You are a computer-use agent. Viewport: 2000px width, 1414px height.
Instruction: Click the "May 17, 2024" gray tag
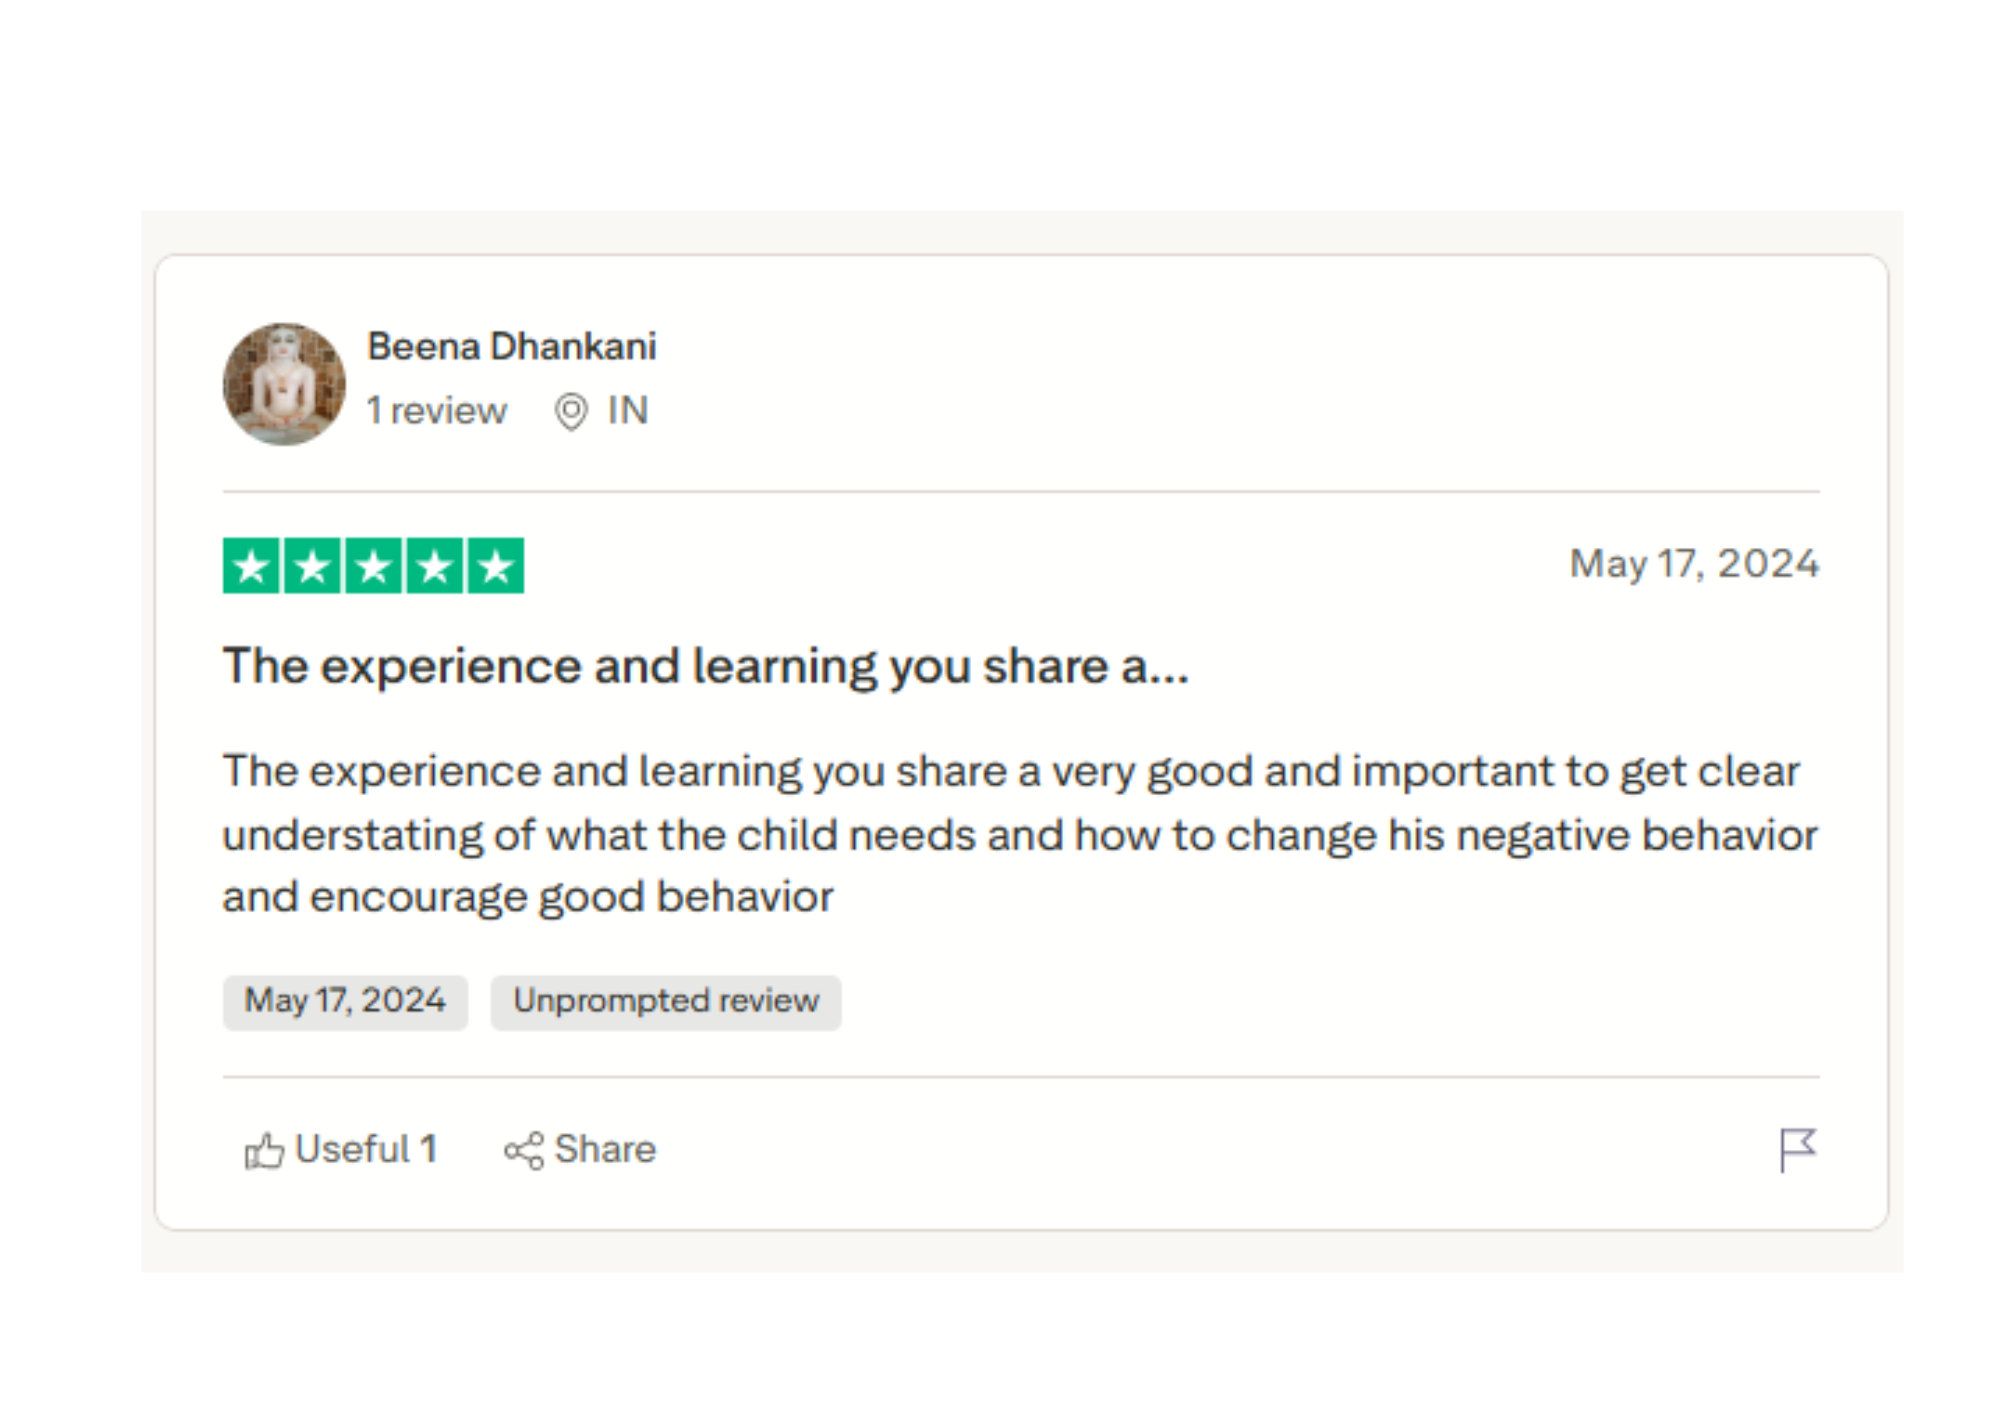(x=345, y=1001)
